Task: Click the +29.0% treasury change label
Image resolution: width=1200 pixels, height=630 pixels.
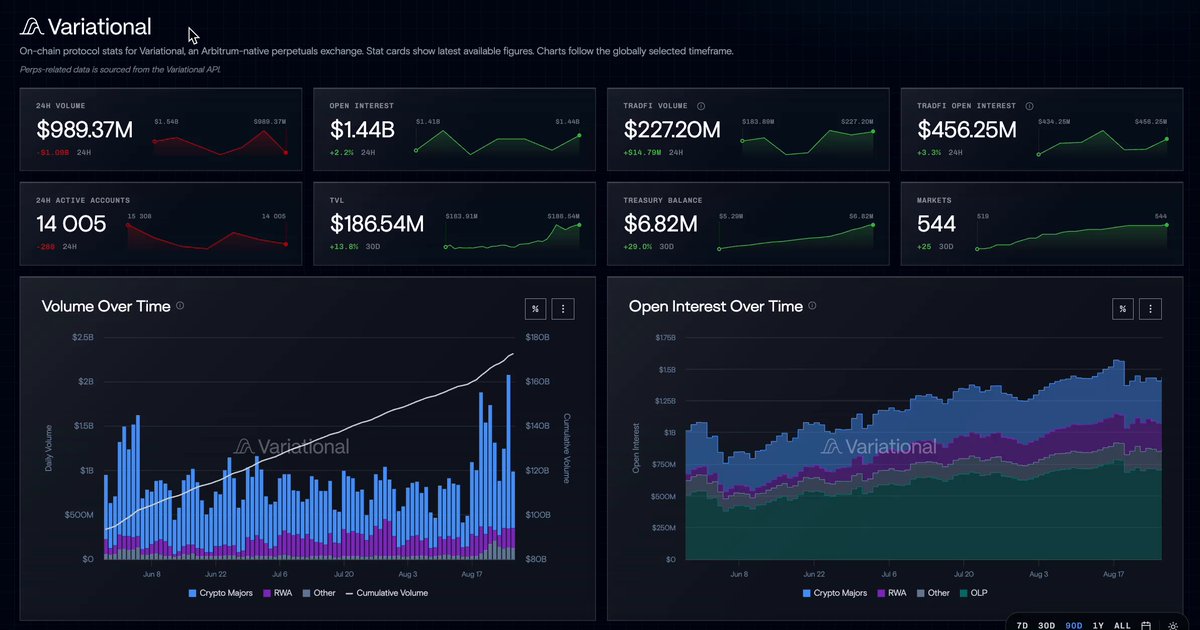Action: (638, 247)
